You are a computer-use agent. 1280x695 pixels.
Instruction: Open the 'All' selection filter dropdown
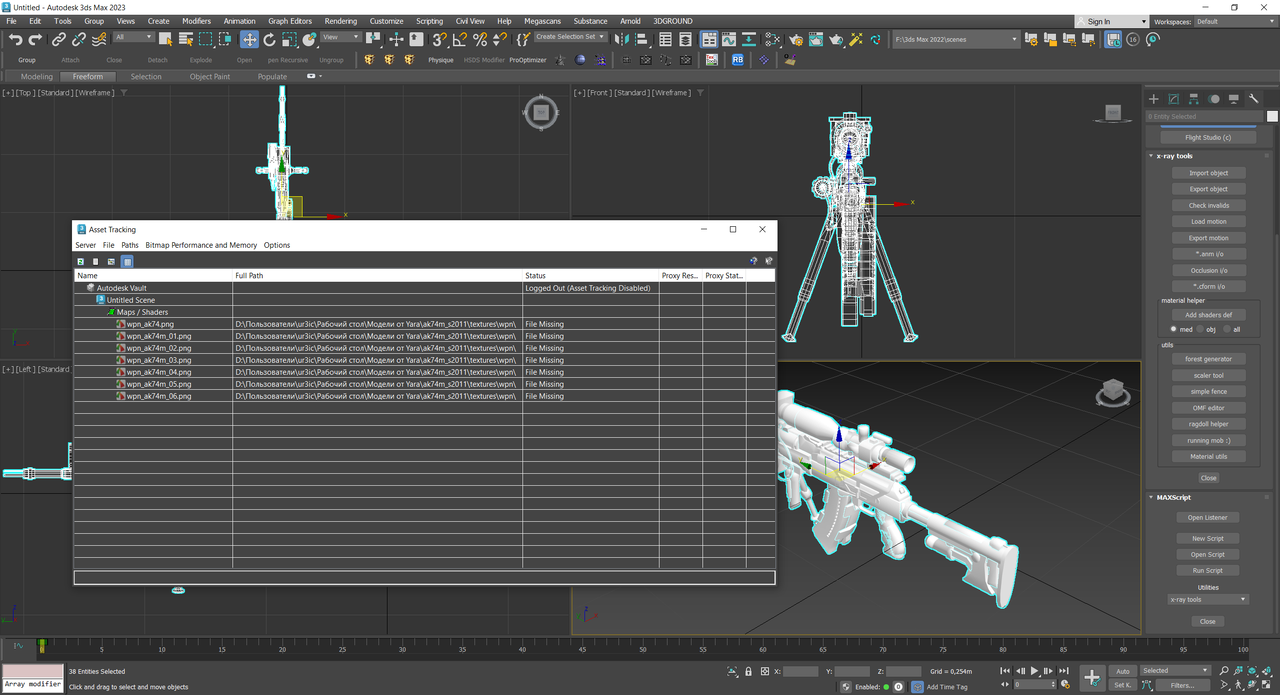134,37
